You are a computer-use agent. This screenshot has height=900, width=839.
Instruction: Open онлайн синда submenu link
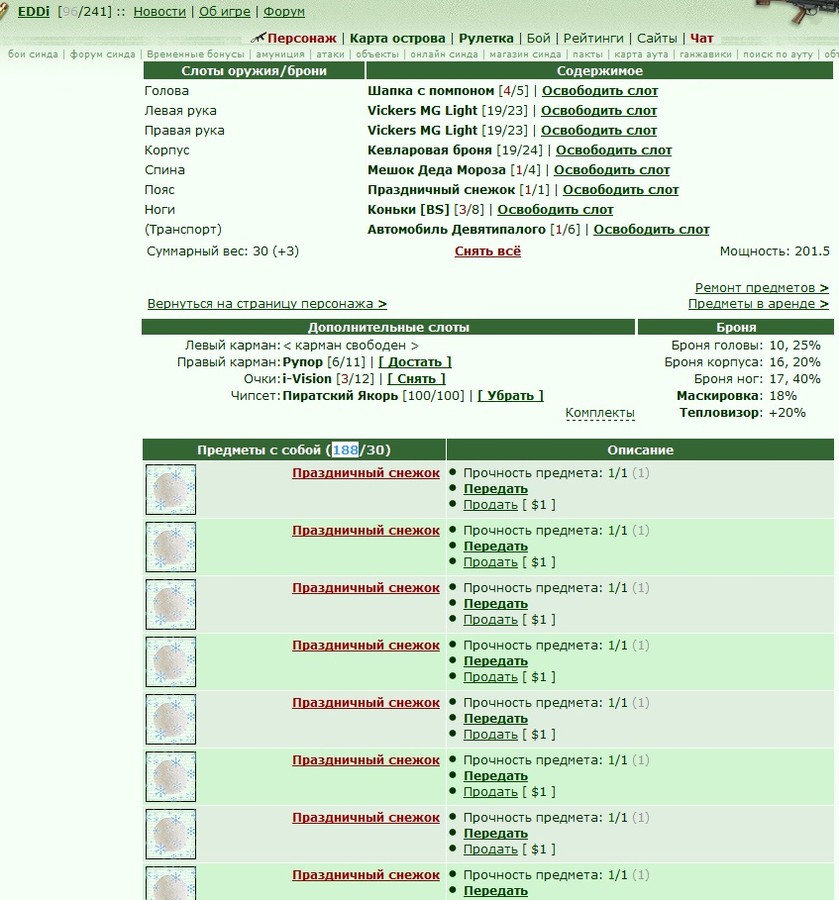pos(444,54)
